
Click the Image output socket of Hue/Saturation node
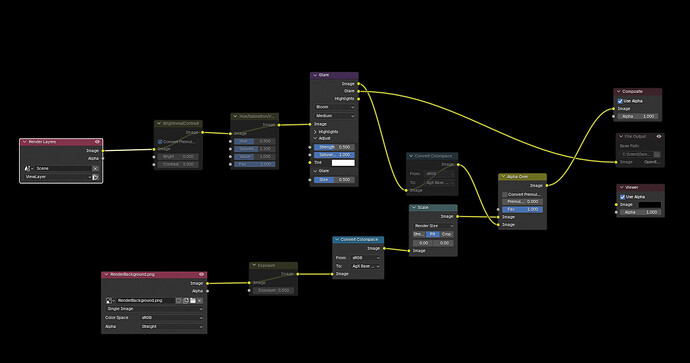tap(279, 125)
